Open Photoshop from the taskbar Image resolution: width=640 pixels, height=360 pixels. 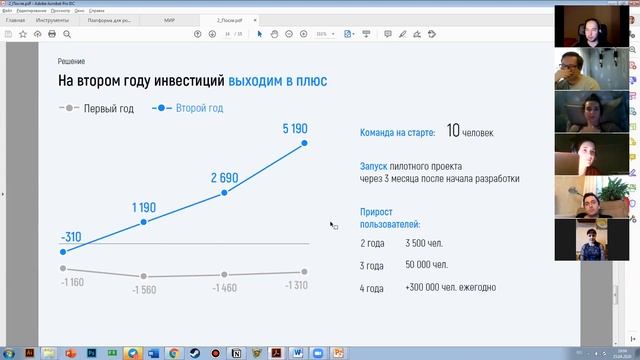pyautogui.click(x=91, y=353)
